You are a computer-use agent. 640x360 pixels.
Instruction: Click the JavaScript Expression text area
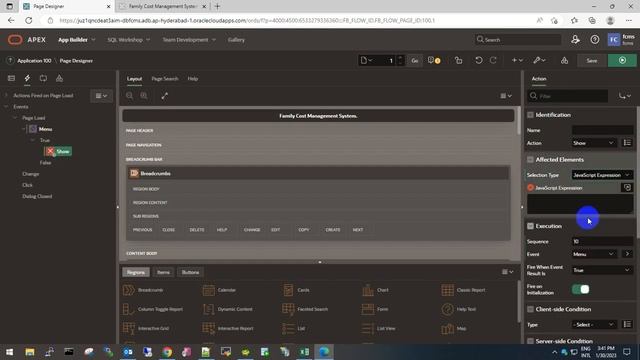(580, 204)
